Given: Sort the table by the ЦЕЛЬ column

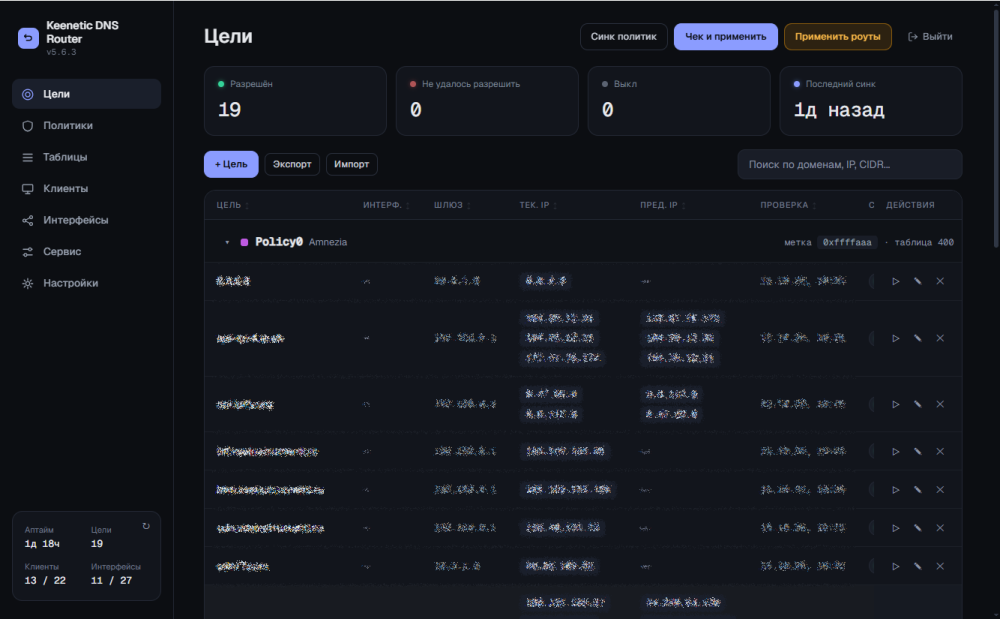Looking at the screenshot, I should coord(232,205).
